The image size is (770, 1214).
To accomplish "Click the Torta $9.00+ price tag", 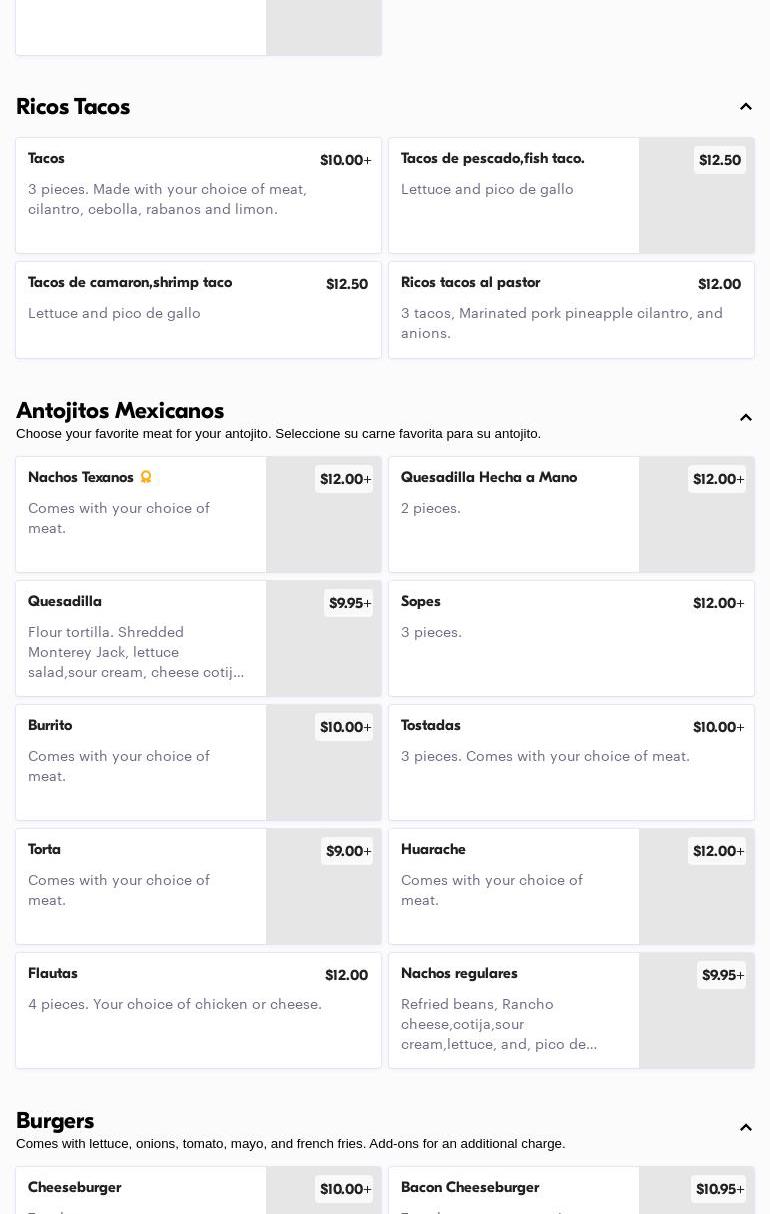I will [348, 851].
